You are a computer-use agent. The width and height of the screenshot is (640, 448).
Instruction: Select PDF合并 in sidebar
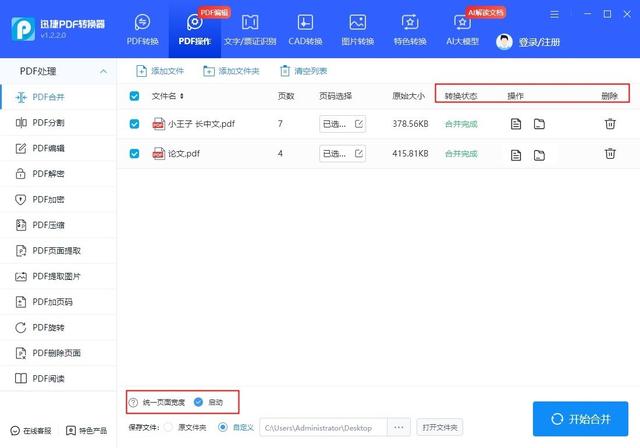(58, 97)
